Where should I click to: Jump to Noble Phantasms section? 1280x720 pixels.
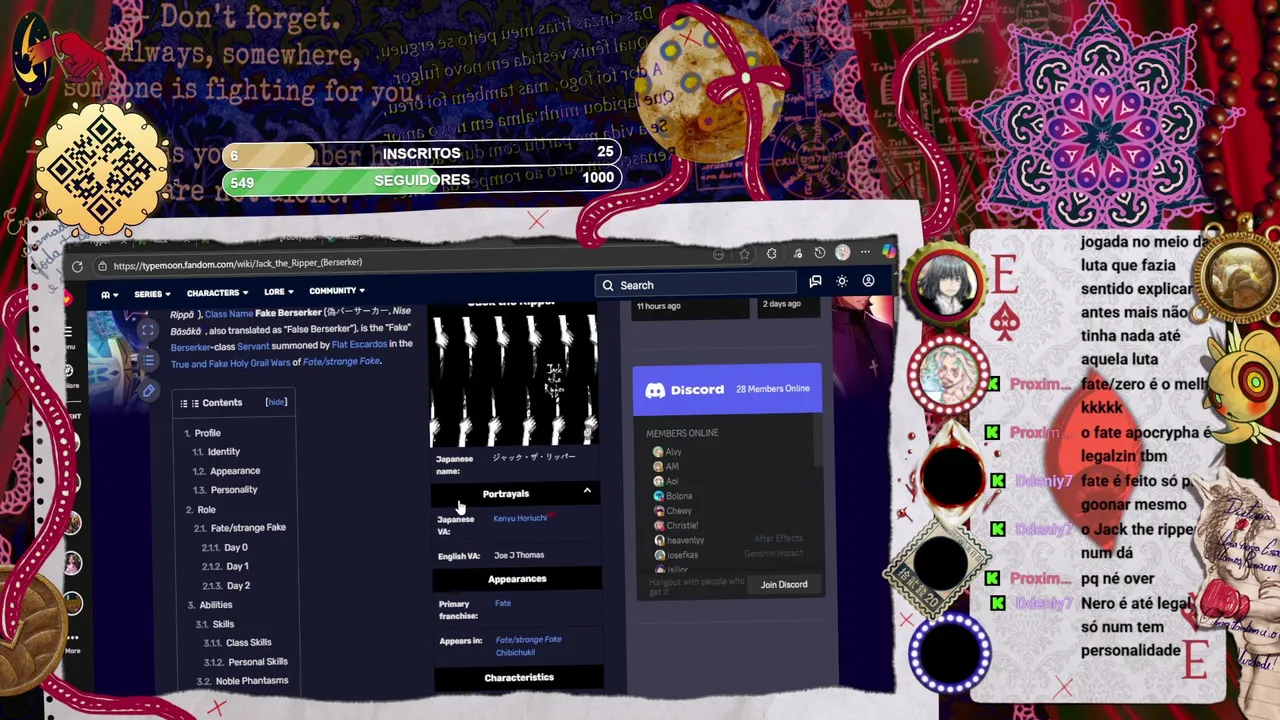(x=251, y=681)
